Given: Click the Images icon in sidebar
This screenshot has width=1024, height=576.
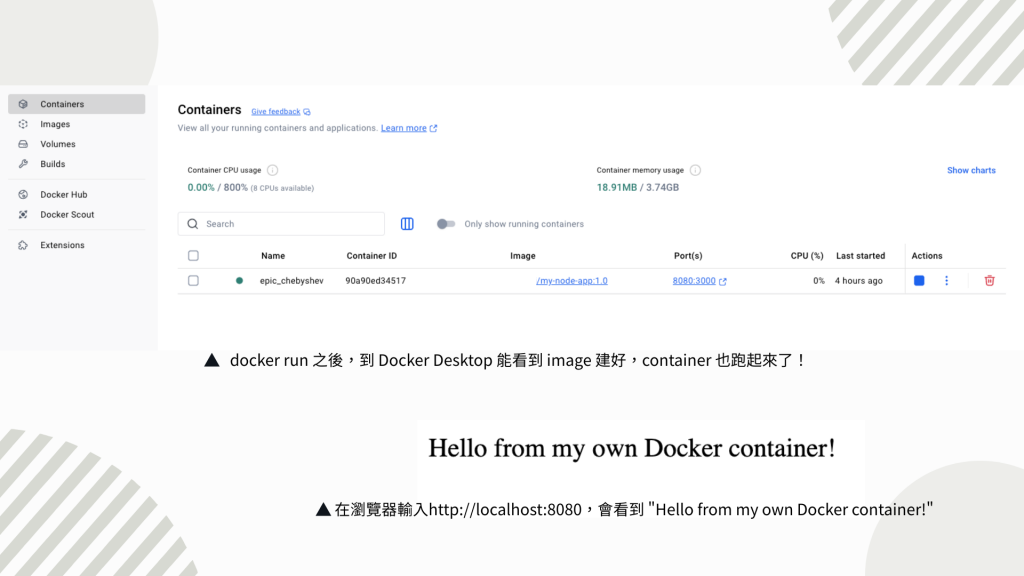Looking at the screenshot, I should (x=23, y=124).
